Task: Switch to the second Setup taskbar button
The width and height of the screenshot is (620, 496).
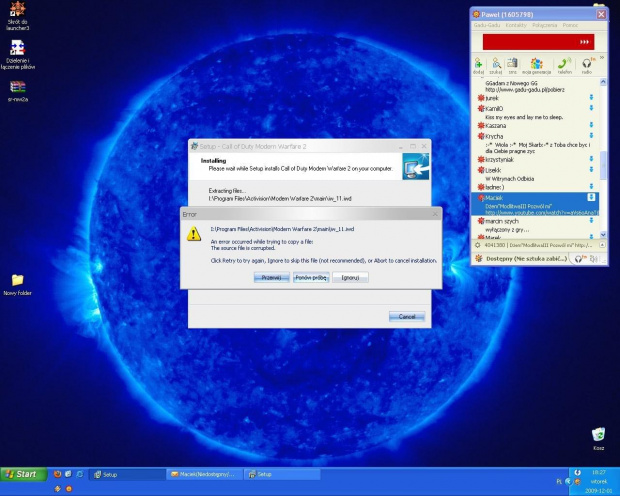Action: (x=282, y=474)
